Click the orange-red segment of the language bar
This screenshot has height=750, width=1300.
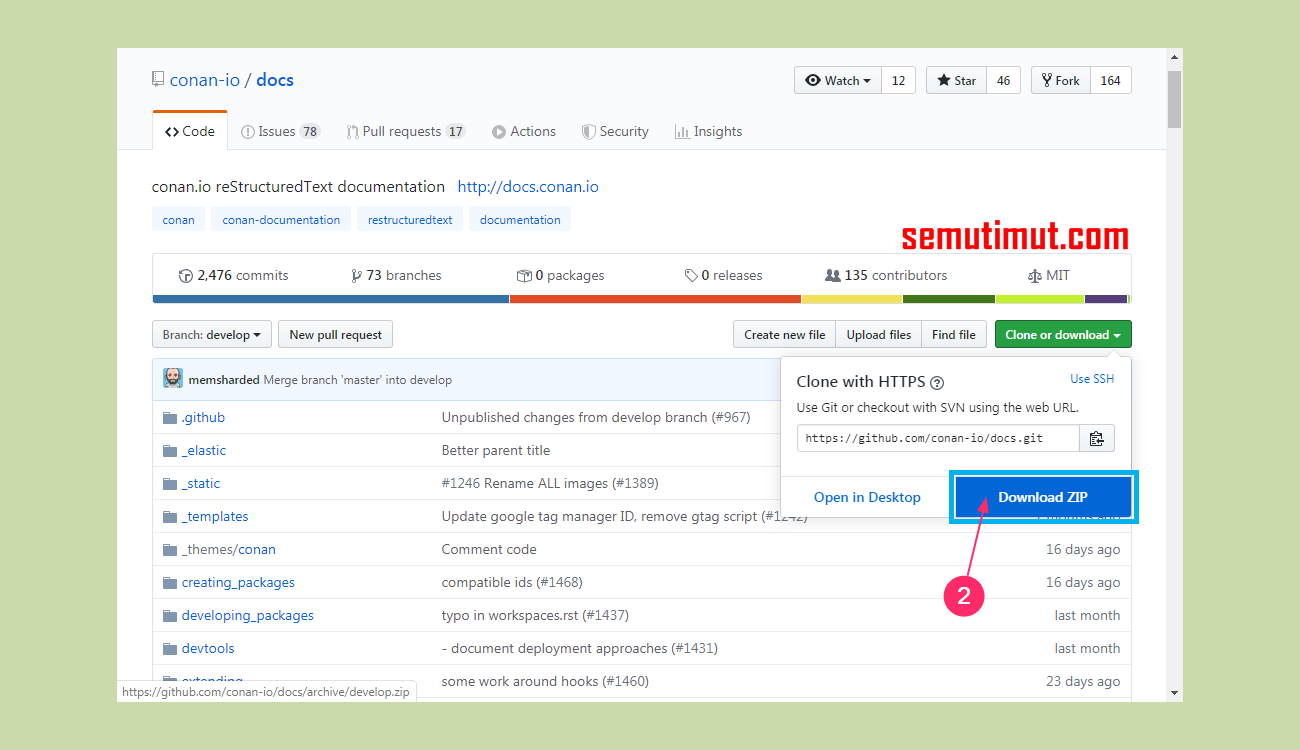[x=655, y=299]
